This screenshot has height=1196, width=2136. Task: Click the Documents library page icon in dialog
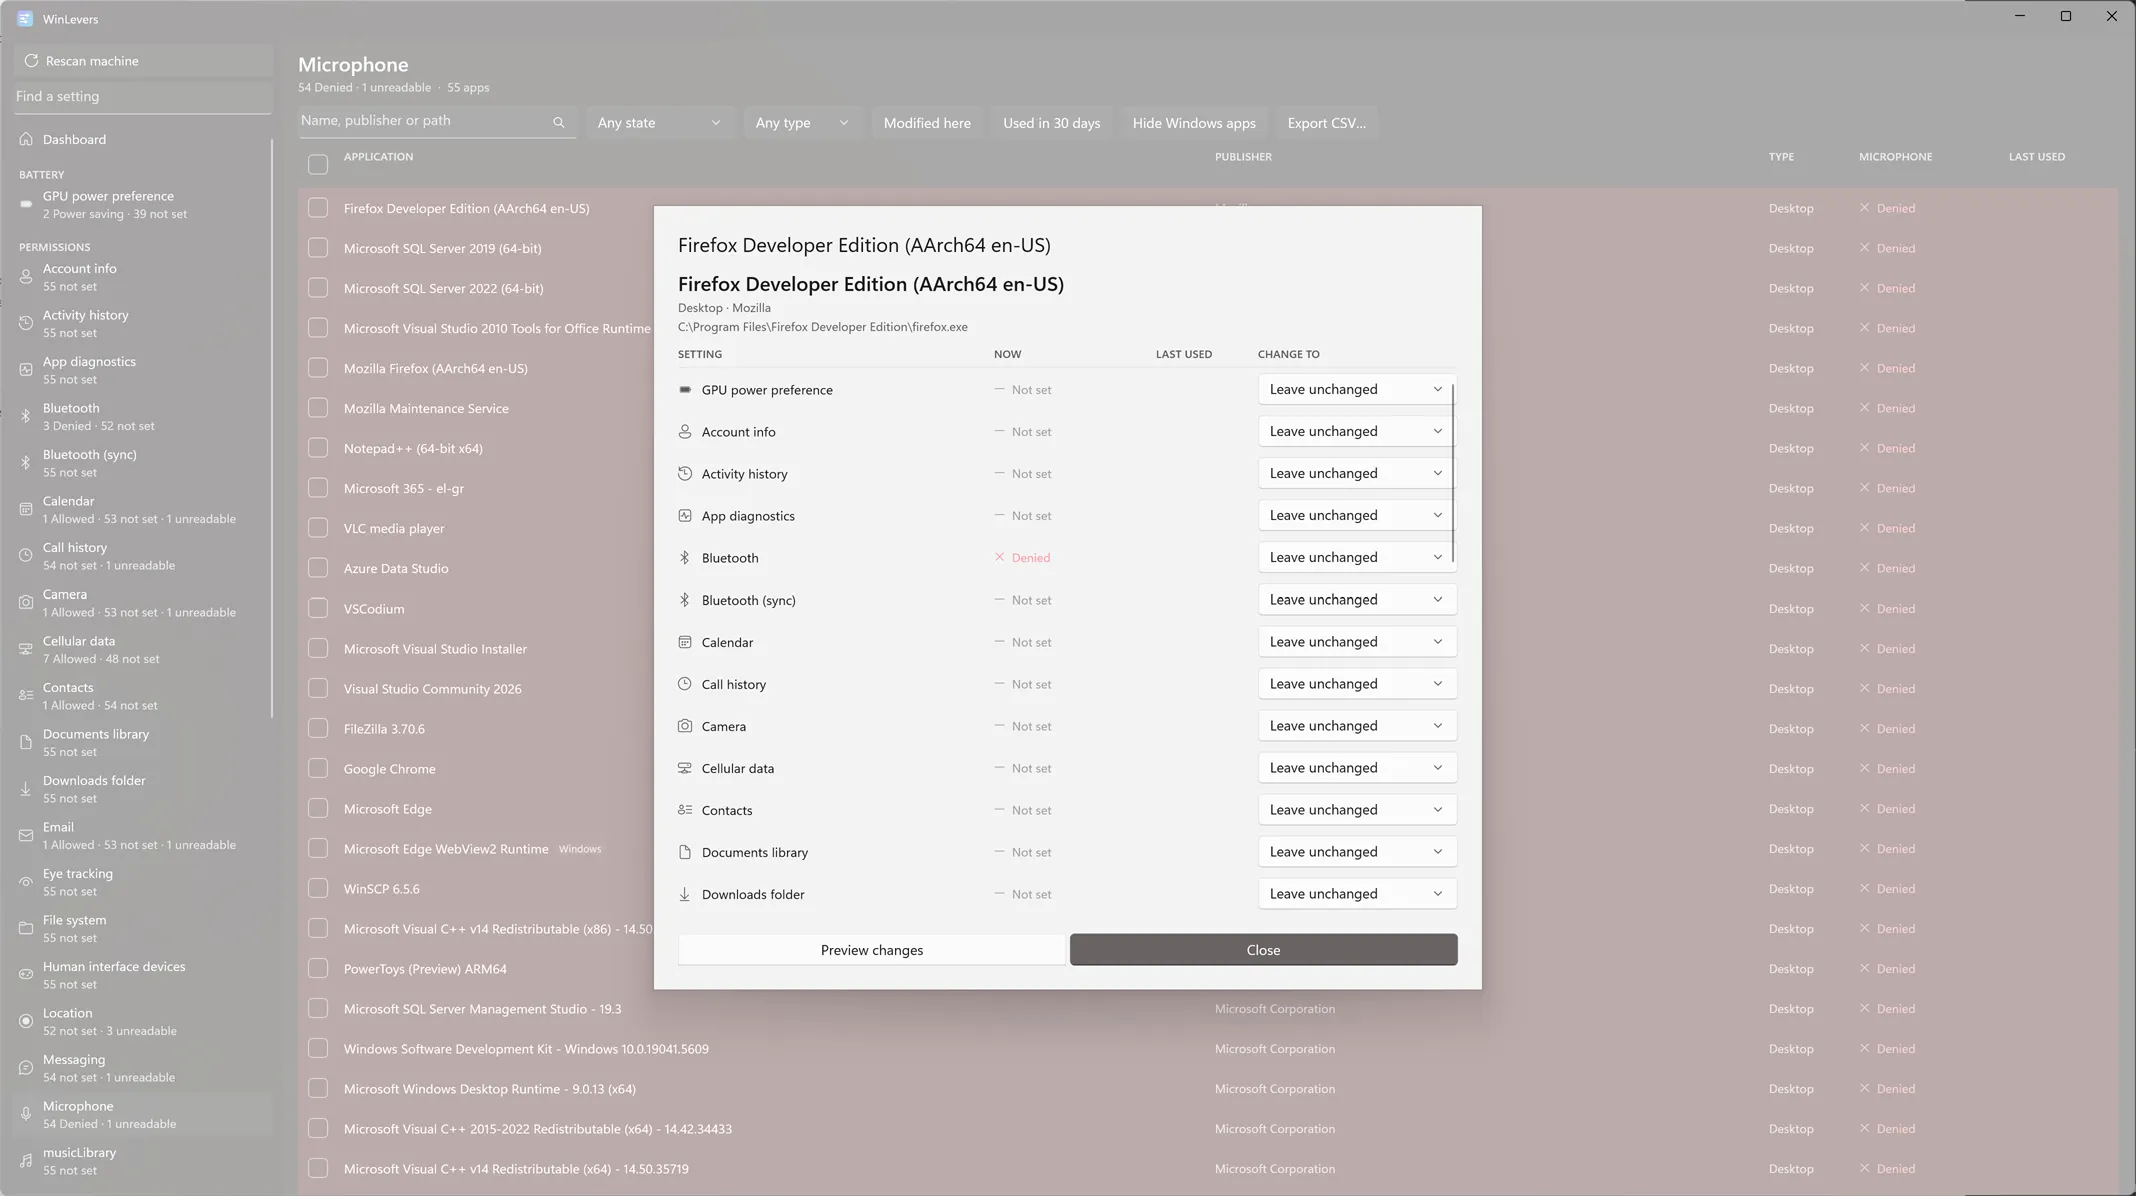tap(685, 852)
